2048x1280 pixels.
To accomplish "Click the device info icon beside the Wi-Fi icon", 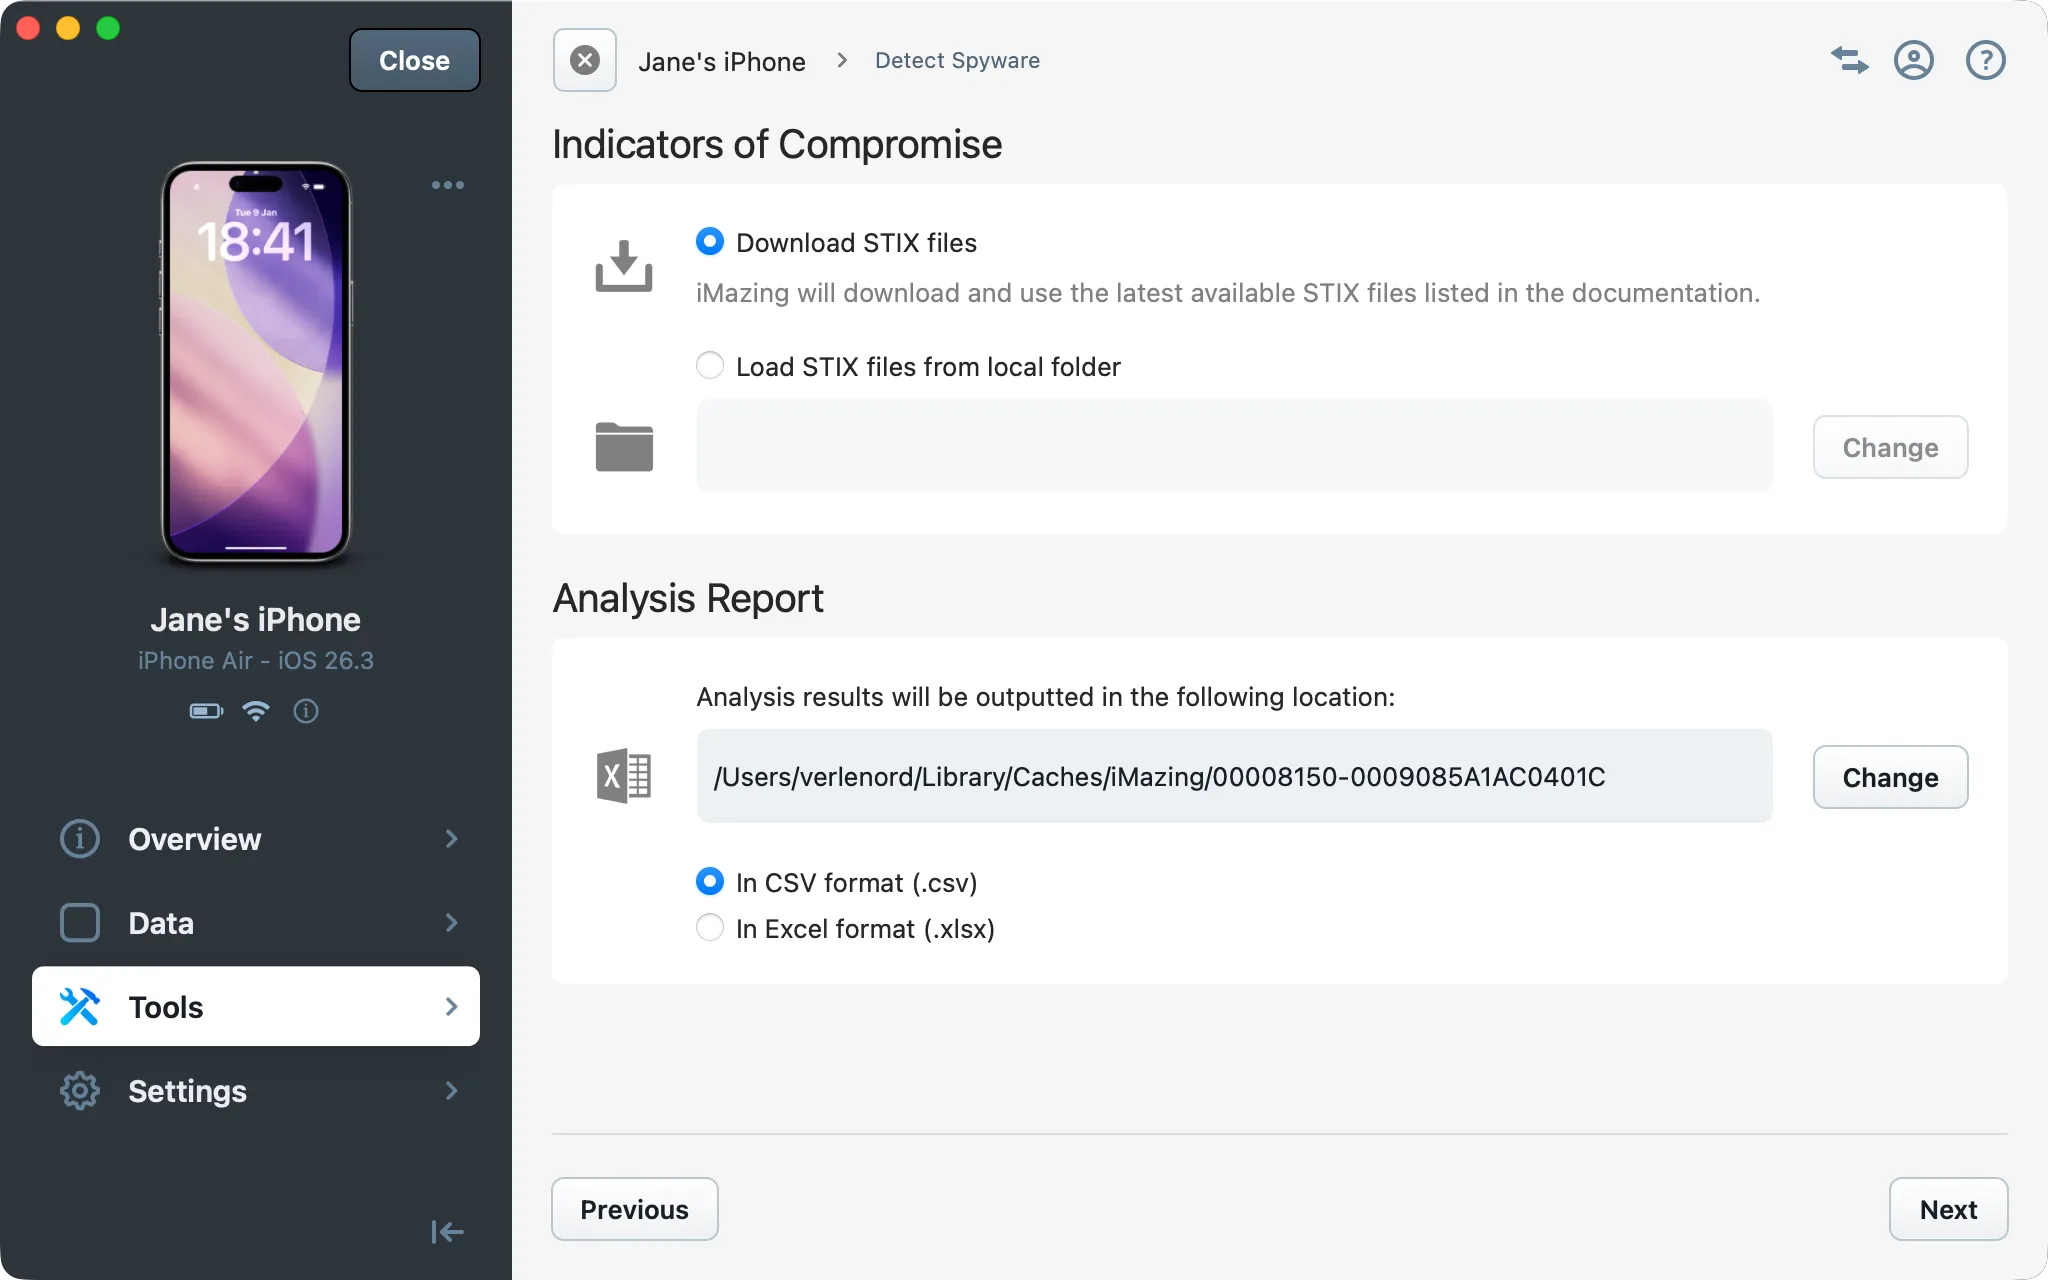I will (x=306, y=711).
